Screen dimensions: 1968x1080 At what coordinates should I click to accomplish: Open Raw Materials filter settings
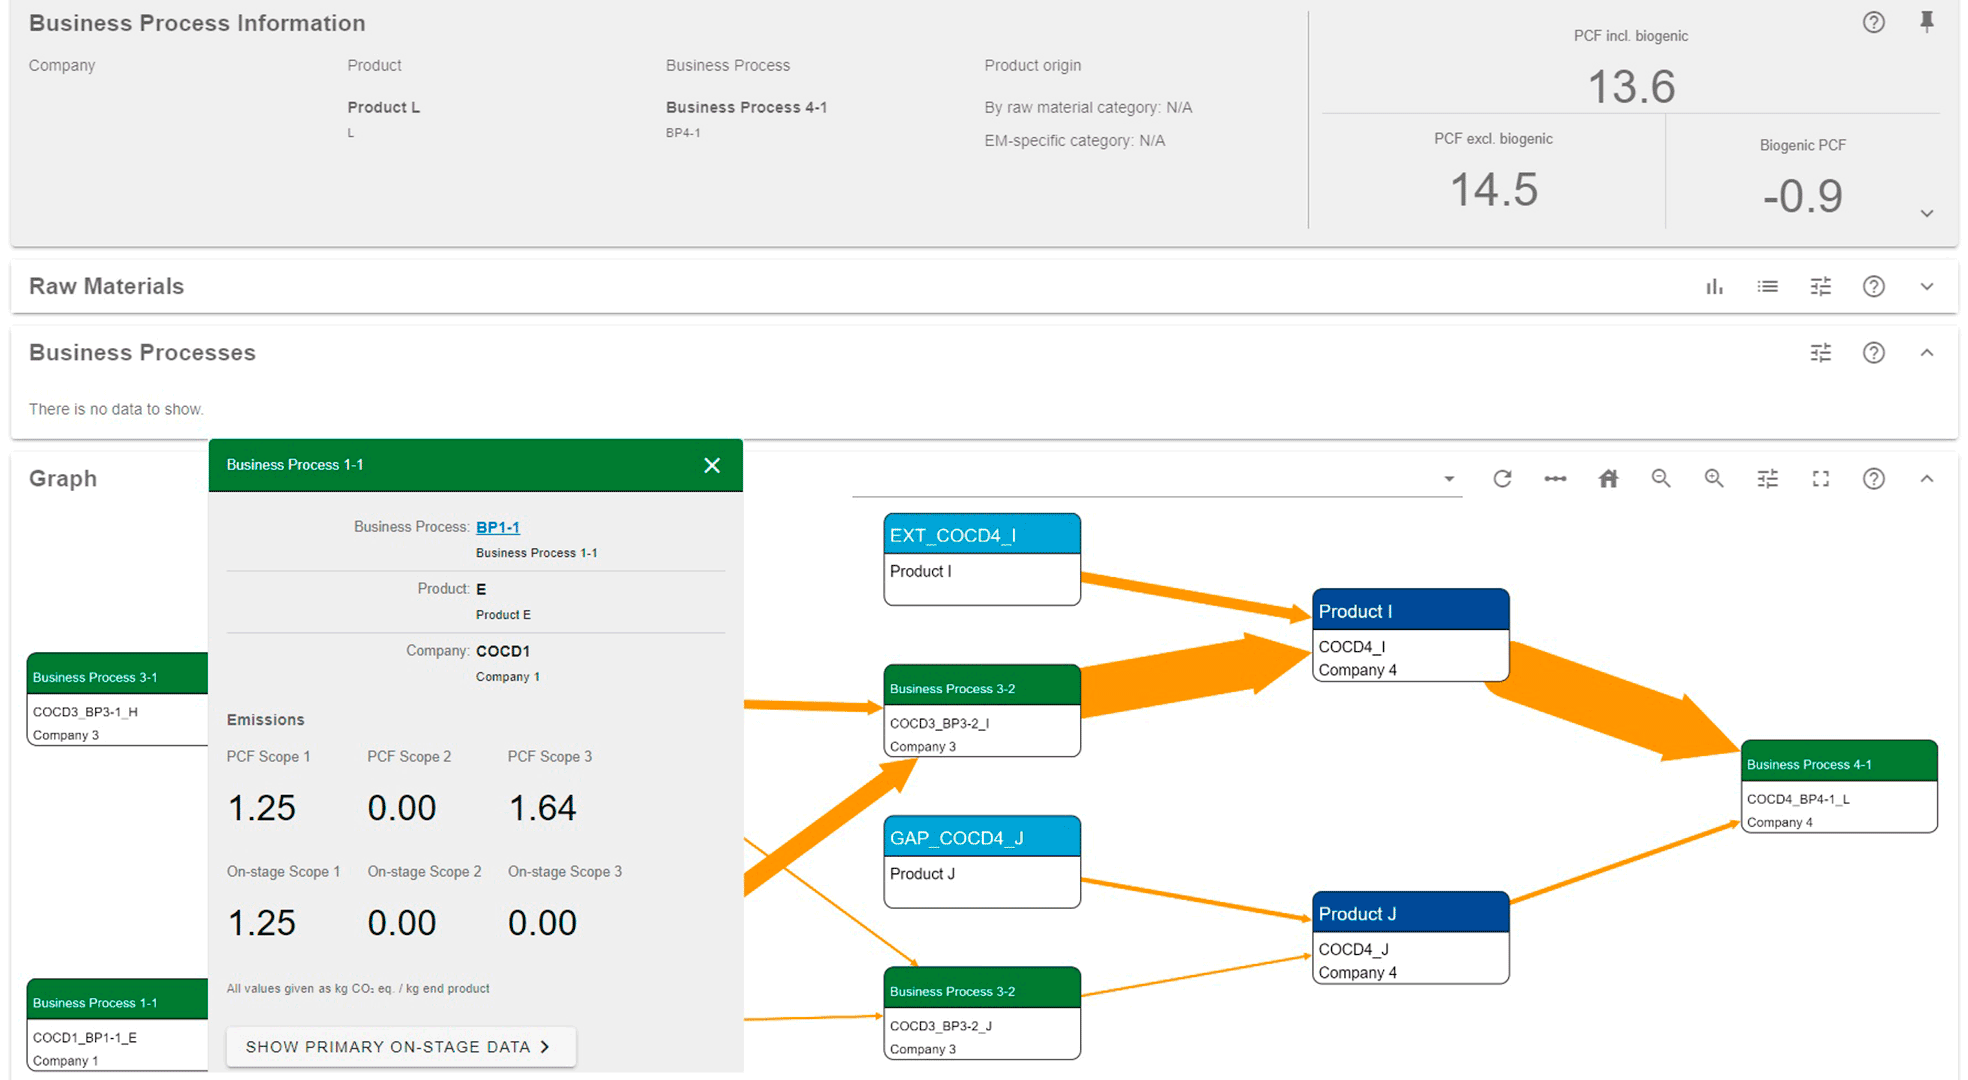pos(1821,287)
